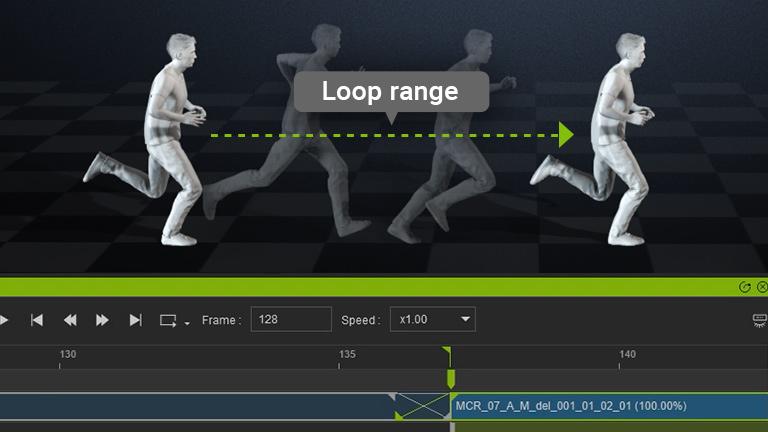Screen dimensions: 768x432
Task: Click the play button at toolbar left edge
Action: 4,320
